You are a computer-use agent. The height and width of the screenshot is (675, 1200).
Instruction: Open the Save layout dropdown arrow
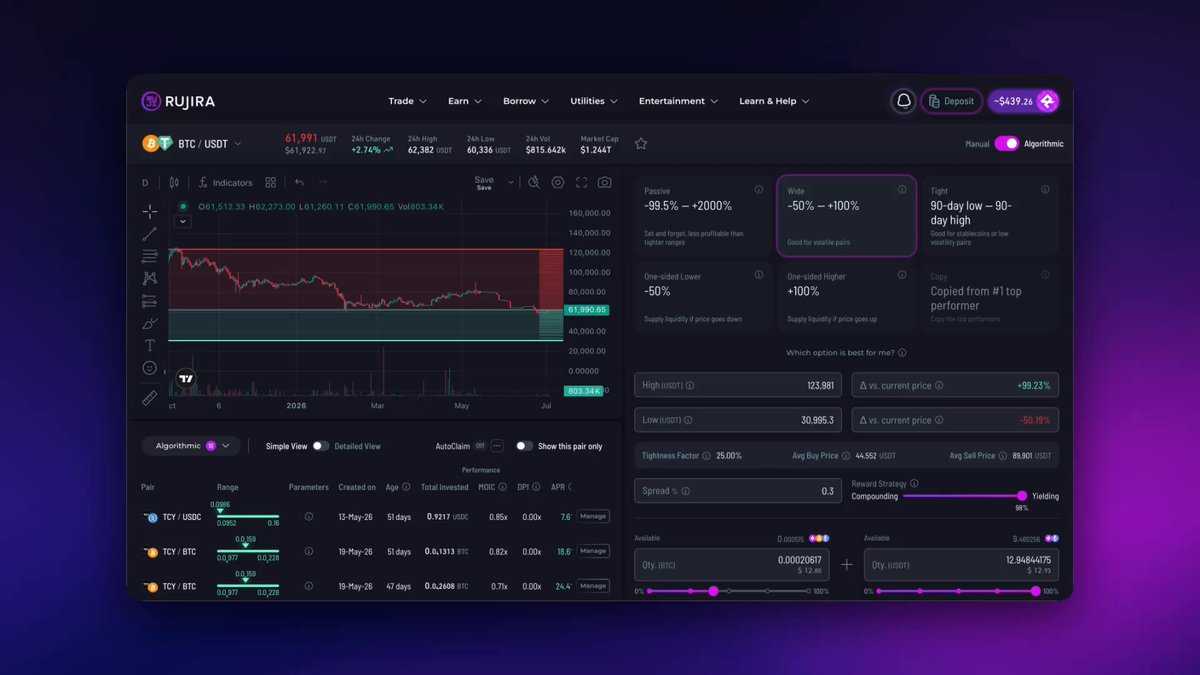[511, 183]
